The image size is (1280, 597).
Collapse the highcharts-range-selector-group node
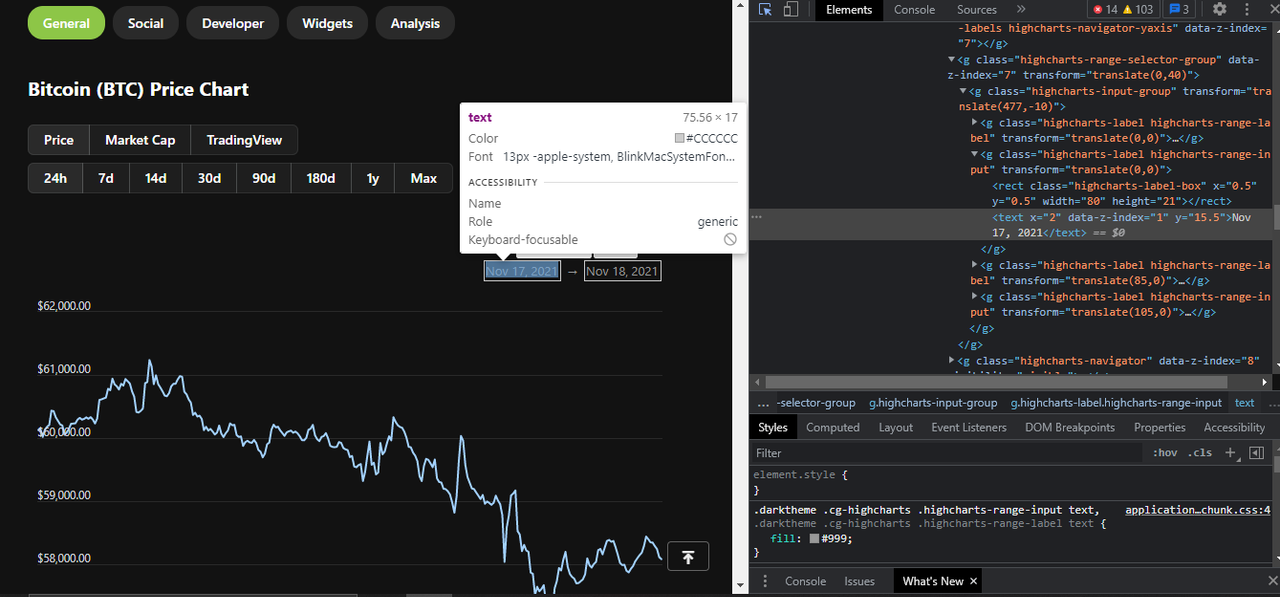[x=951, y=60]
